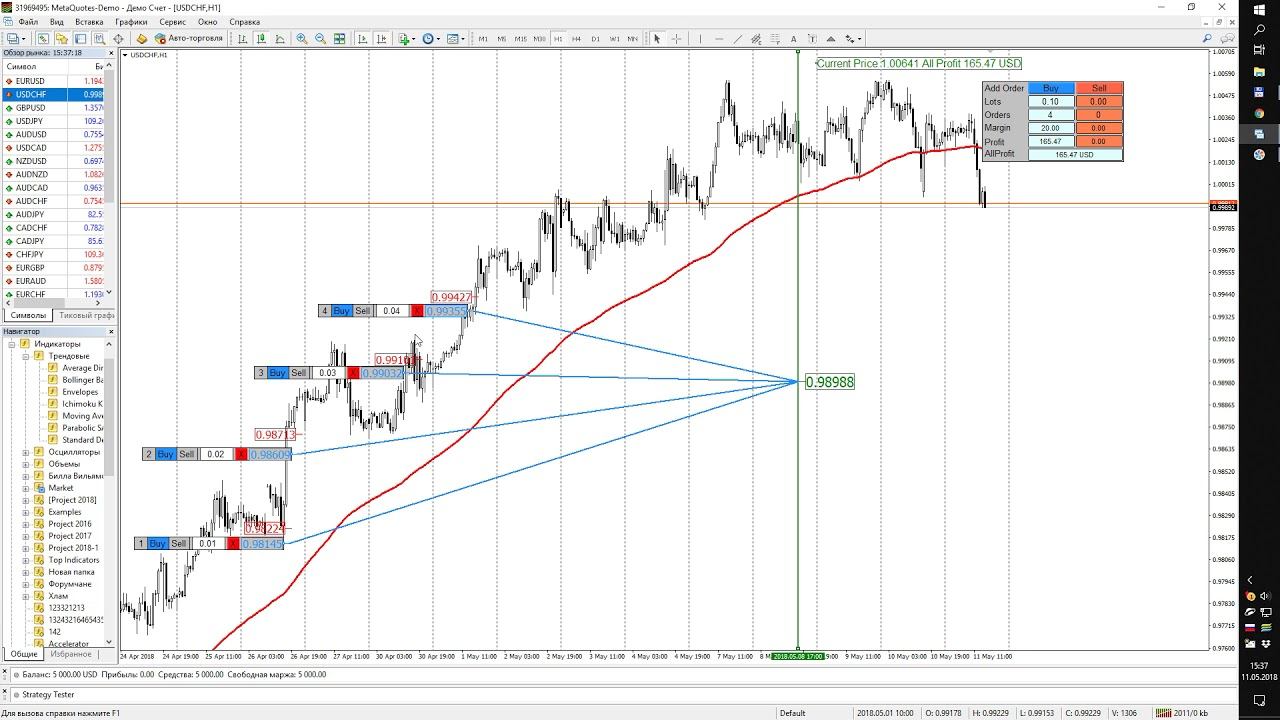Toggle the Авто-торговля button
The height and width of the screenshot is (720, 1280).
[189, 39]
